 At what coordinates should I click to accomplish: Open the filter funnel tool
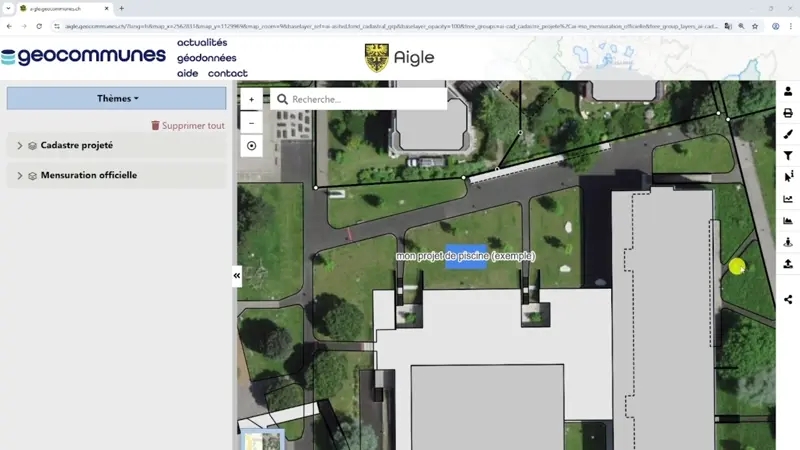click(788, 156)
